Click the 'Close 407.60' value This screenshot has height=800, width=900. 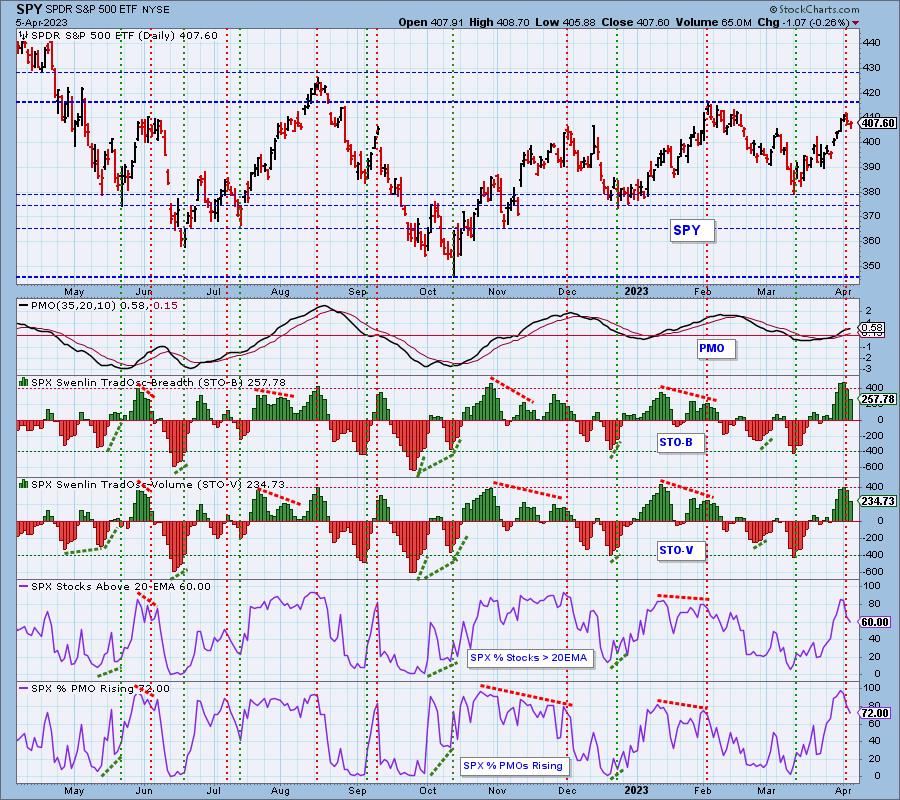click(x=635, y=23)
